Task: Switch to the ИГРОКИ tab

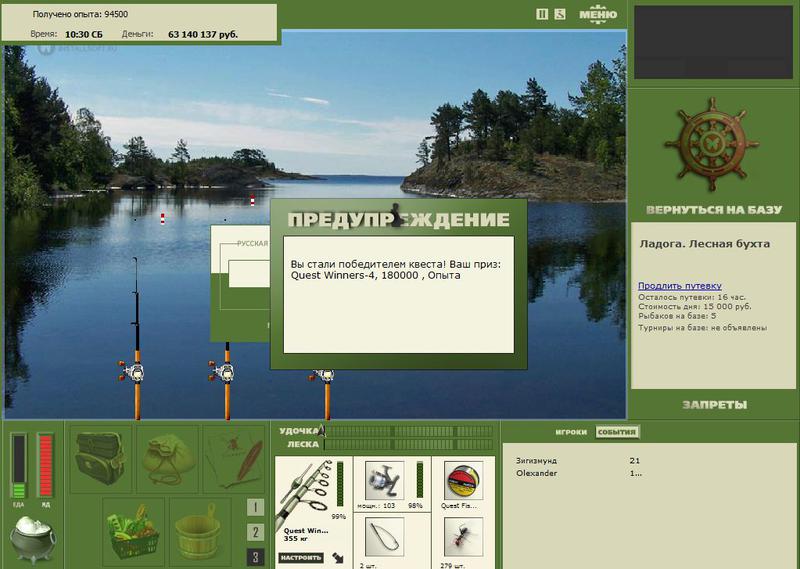Action: pos(571,432)
